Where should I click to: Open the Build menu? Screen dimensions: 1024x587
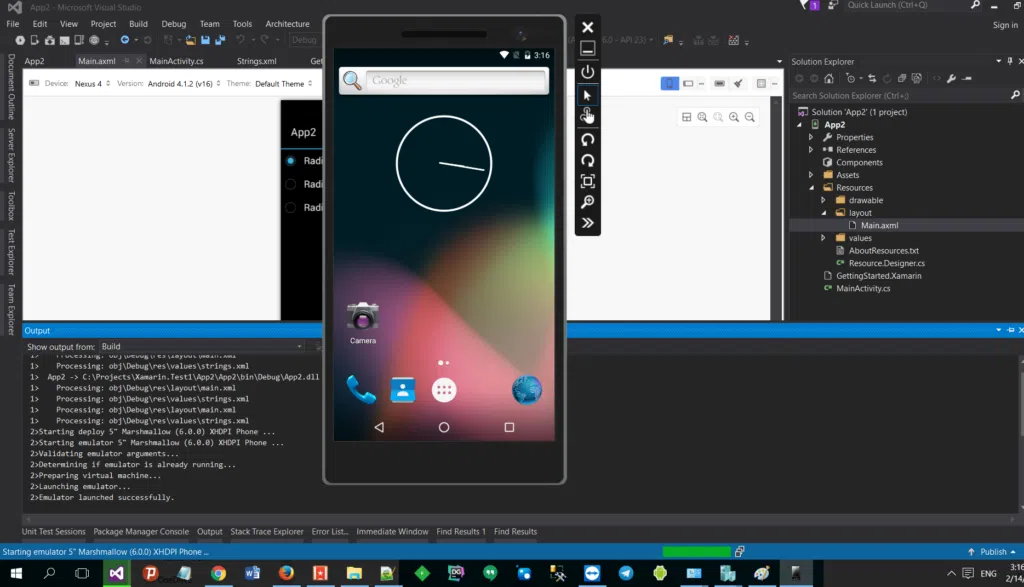click(138, 23)
